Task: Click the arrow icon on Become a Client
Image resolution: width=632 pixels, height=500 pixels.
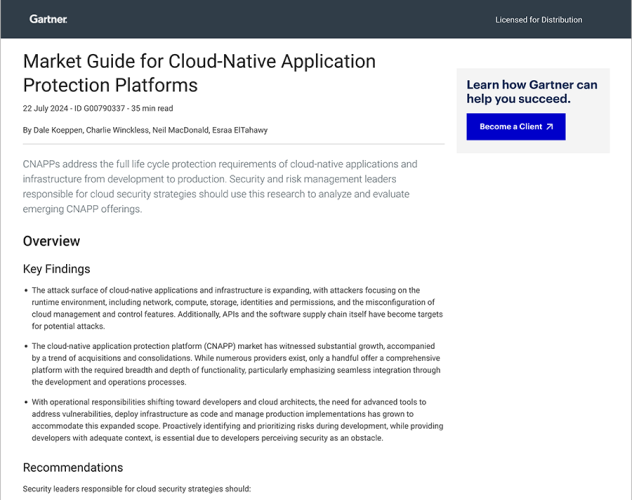Action: tap(549, 127)
